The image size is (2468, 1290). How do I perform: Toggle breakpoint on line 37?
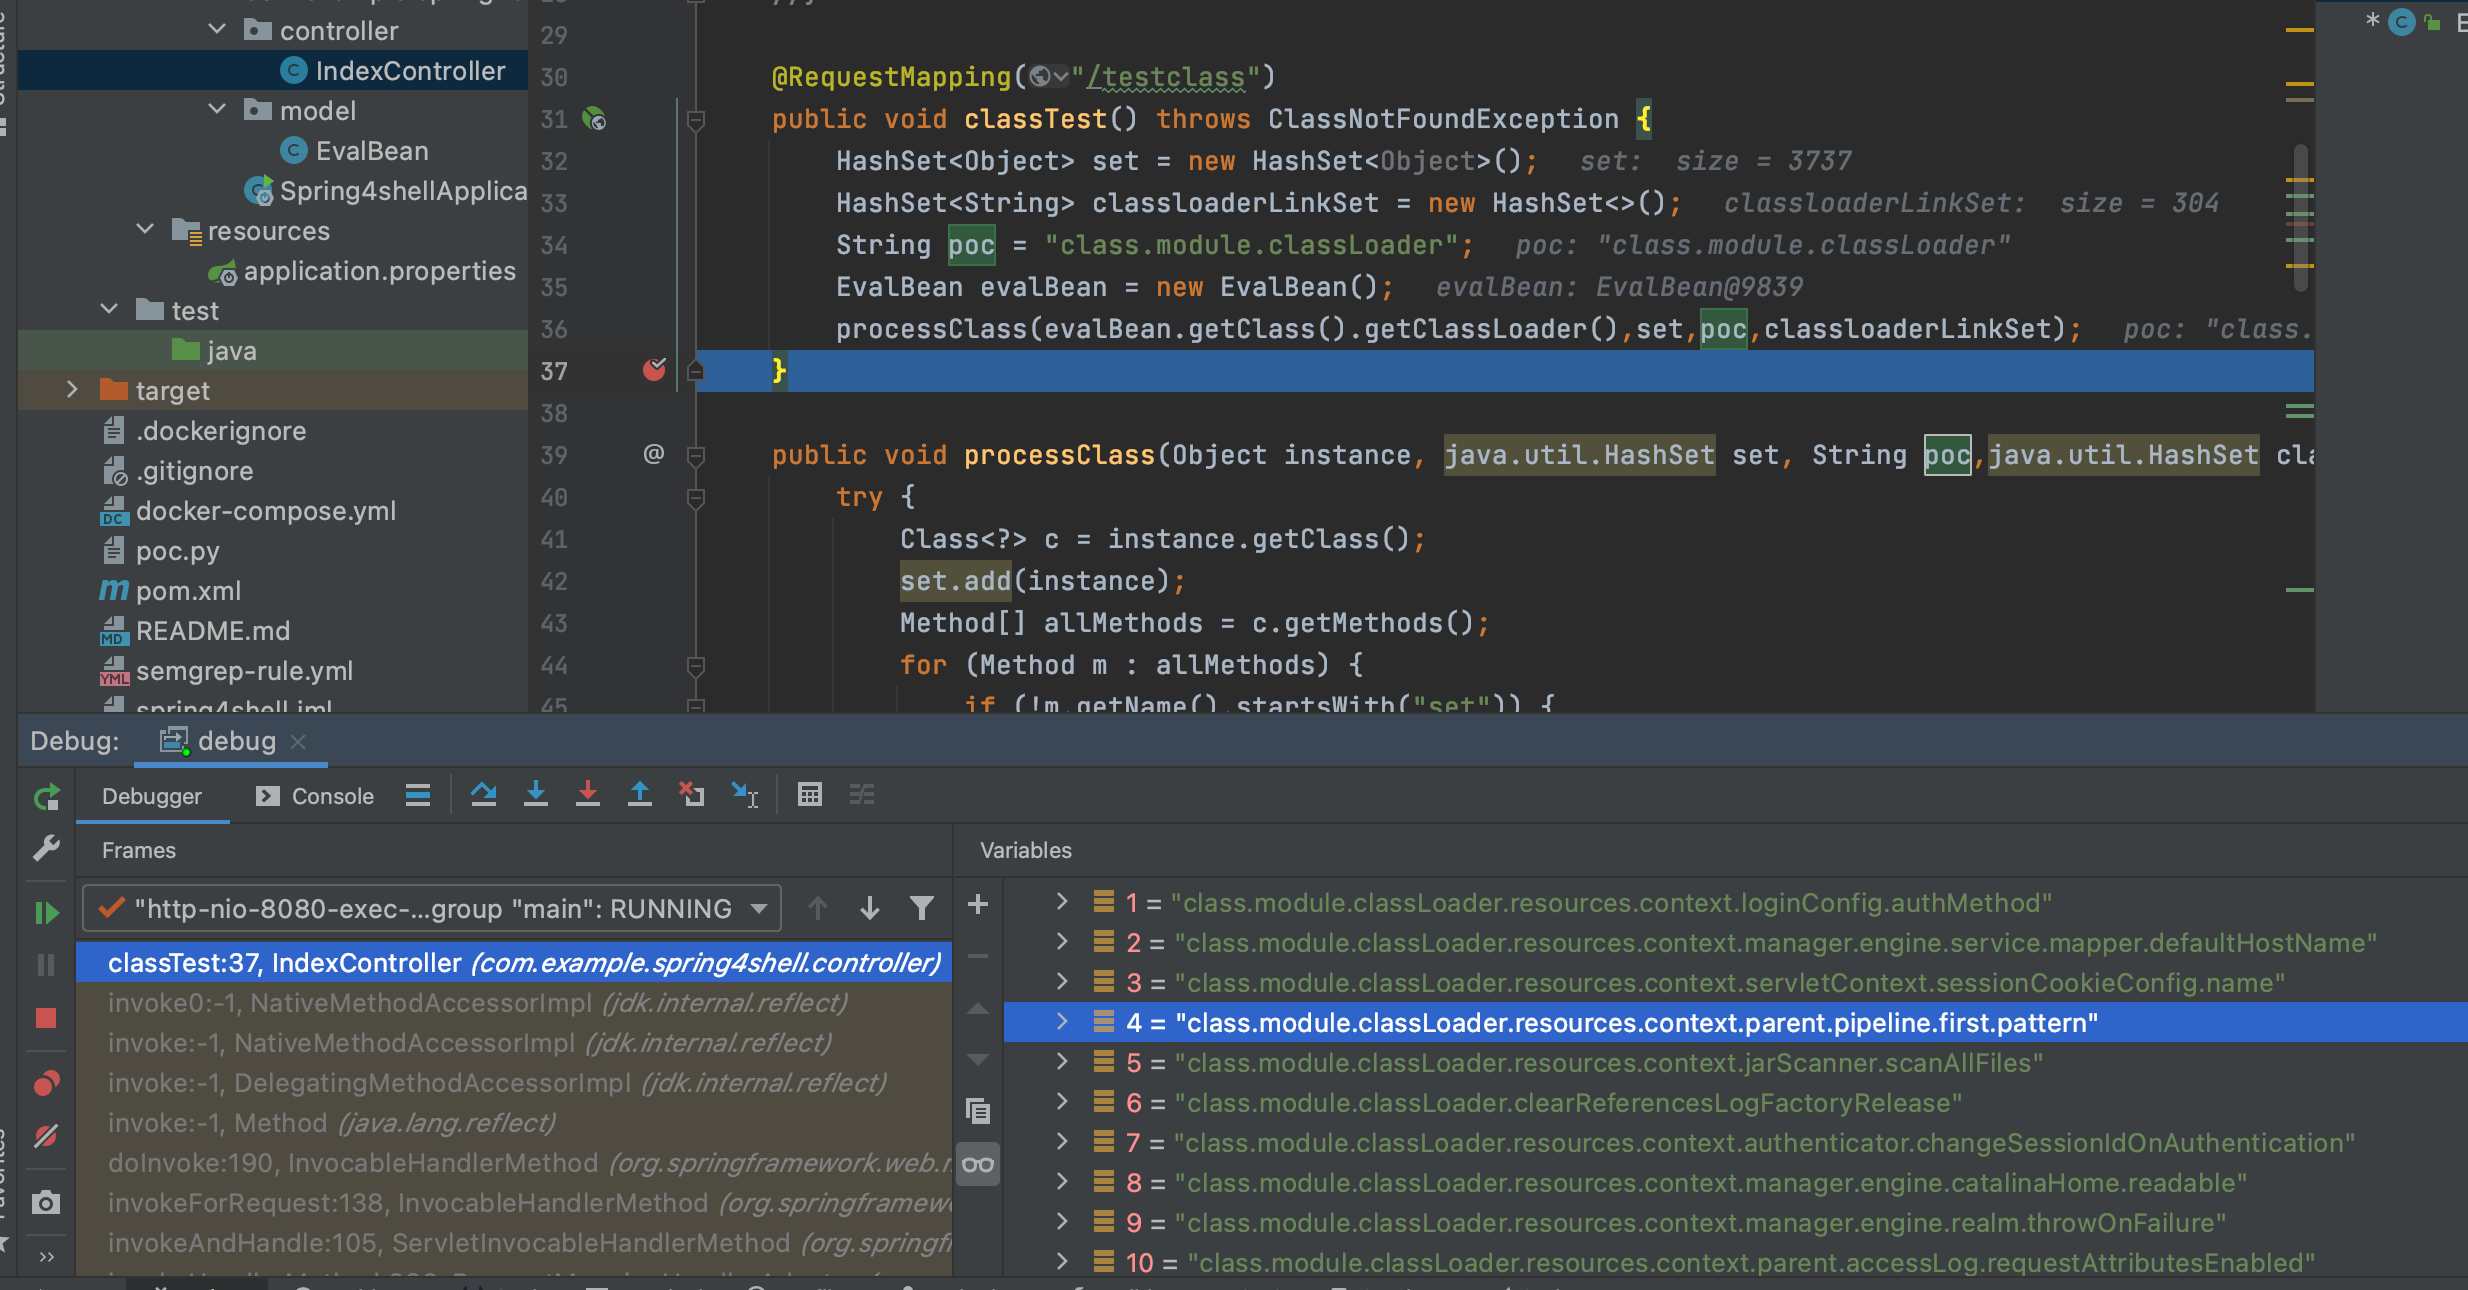tap(654, 370)
